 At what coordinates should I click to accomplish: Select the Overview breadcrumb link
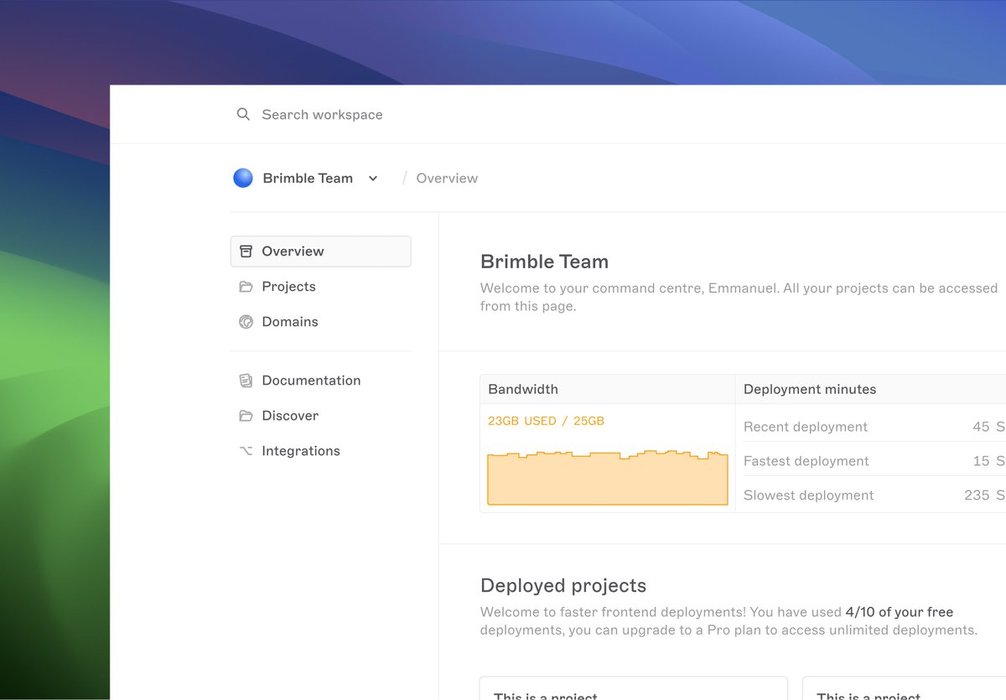click(446, 178)
